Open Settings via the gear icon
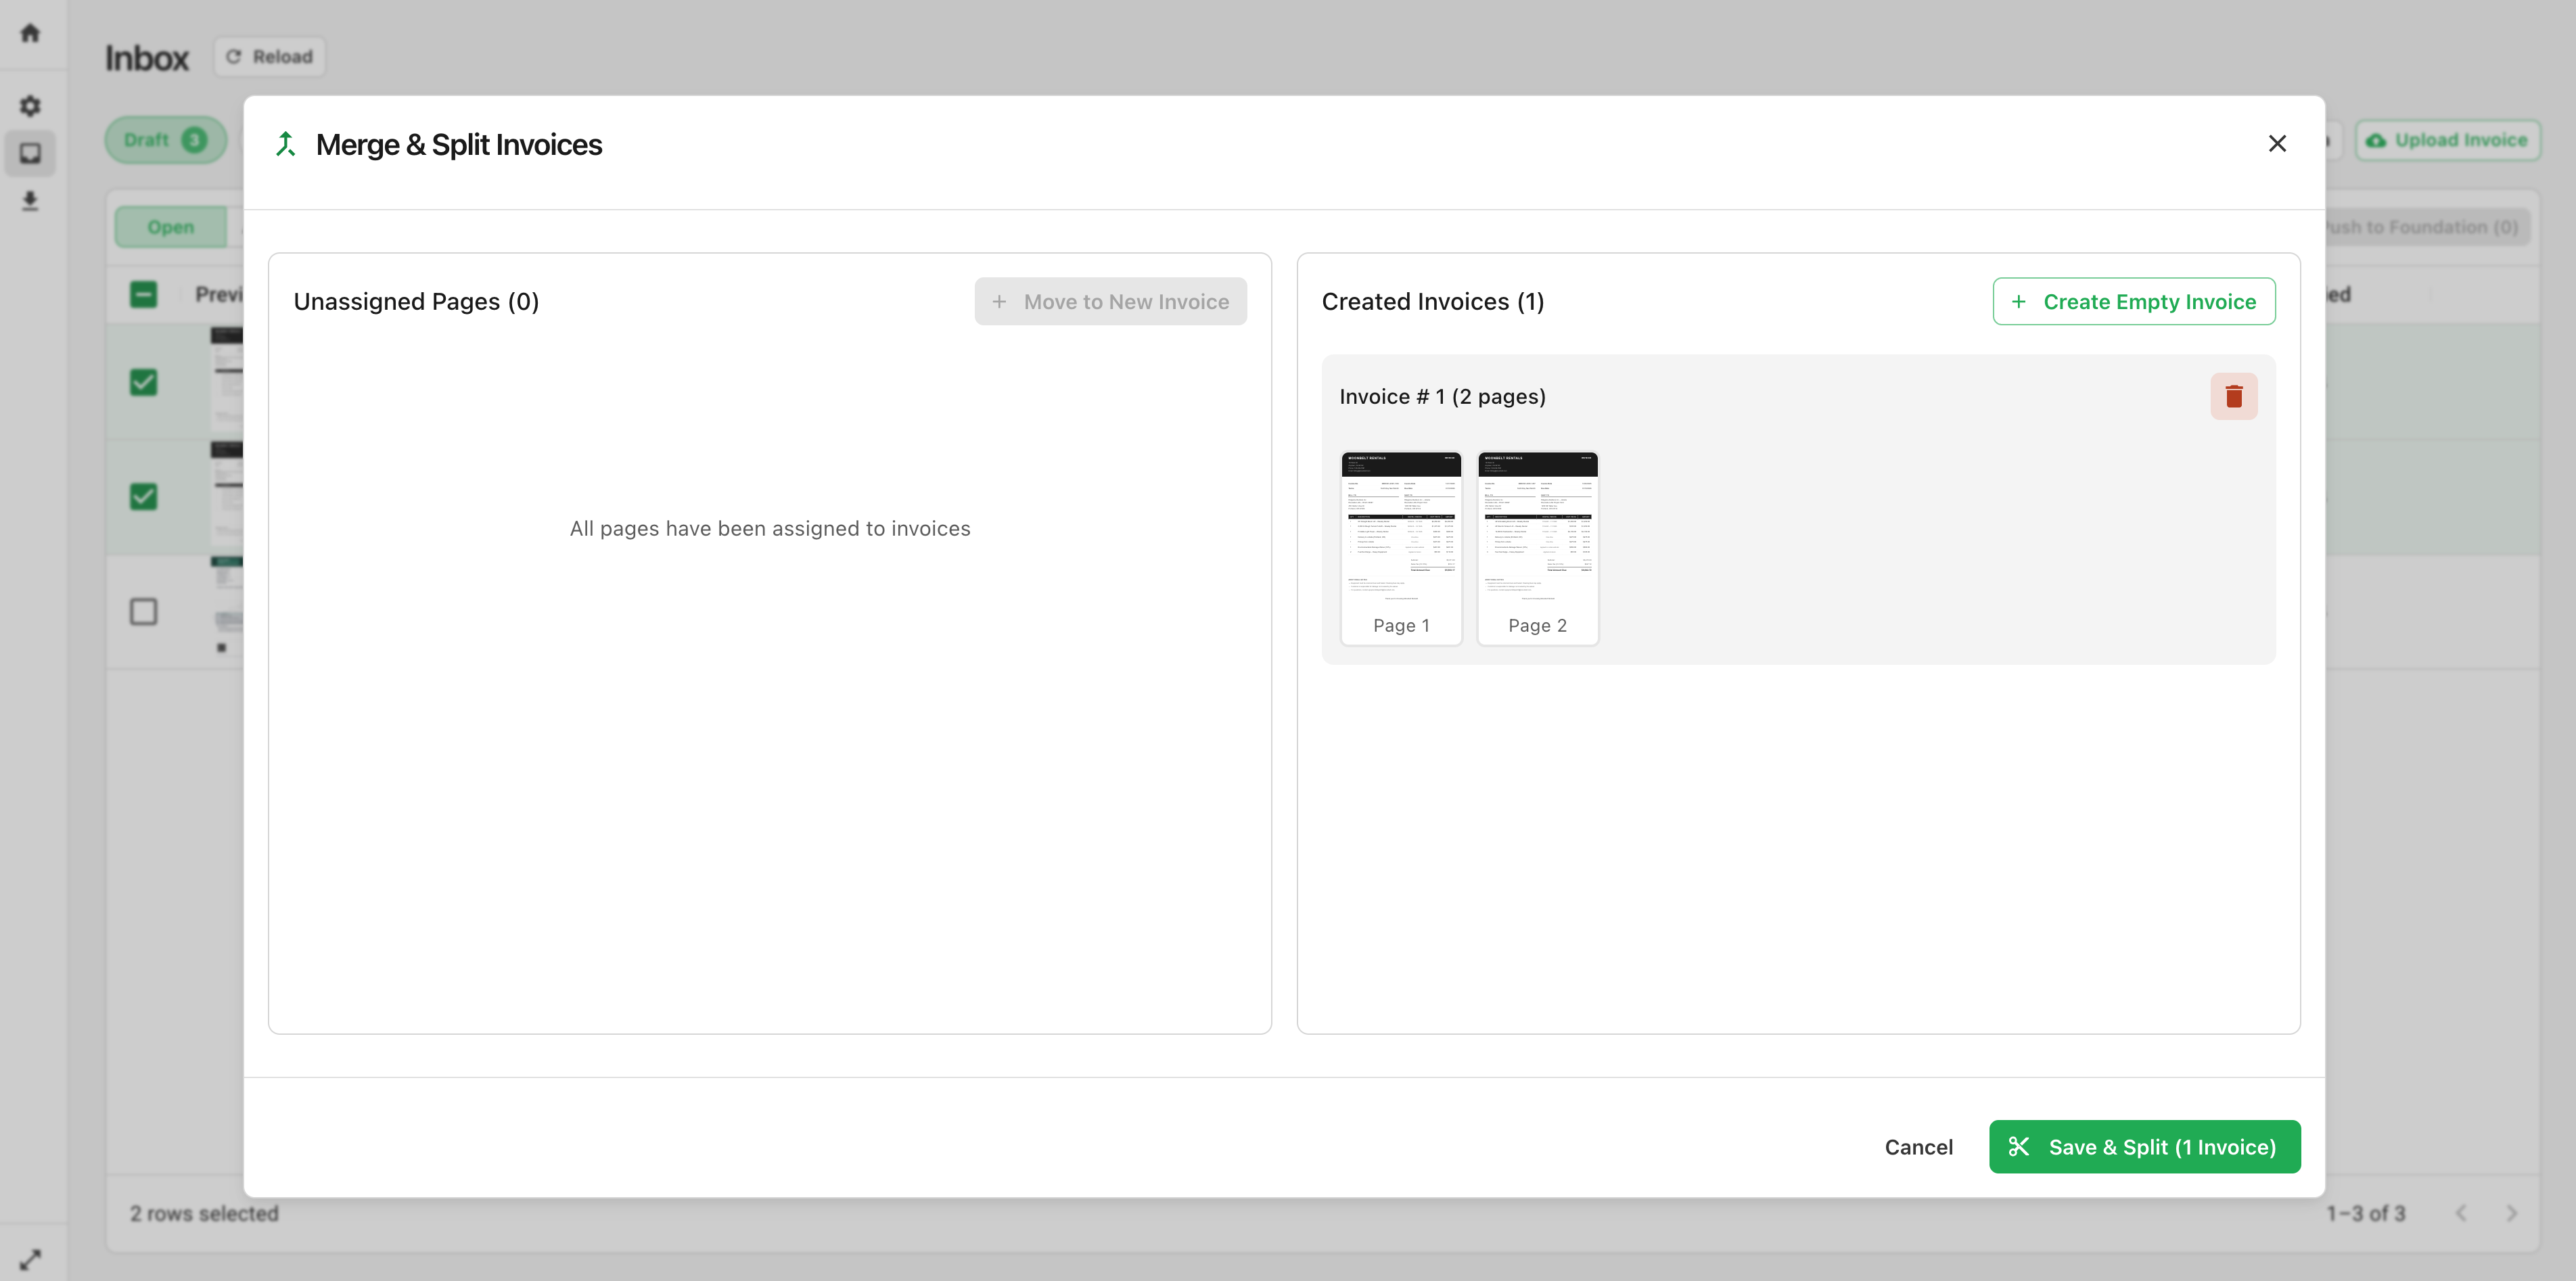This screenshot has width=2576, height=1281. (x=30, y=106)
